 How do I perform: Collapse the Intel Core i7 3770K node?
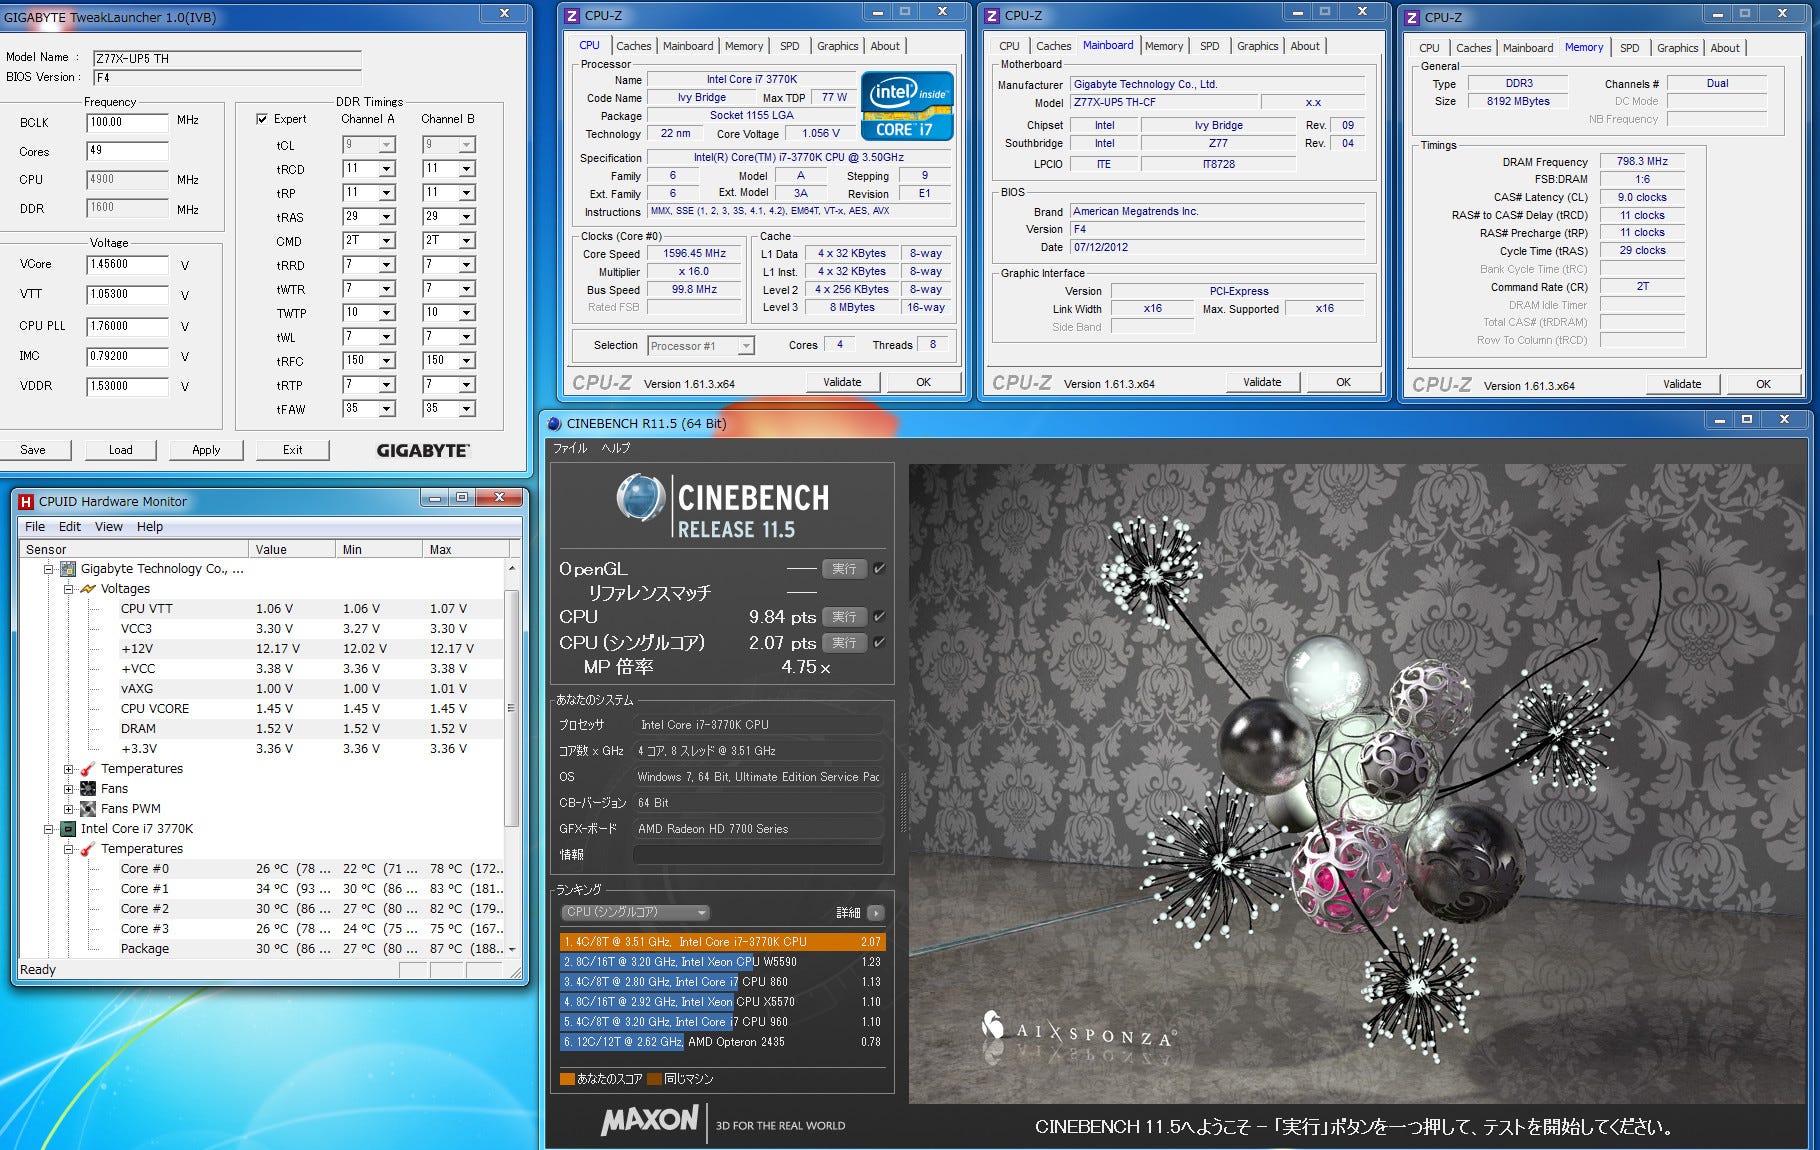click(x=48, y=829)
